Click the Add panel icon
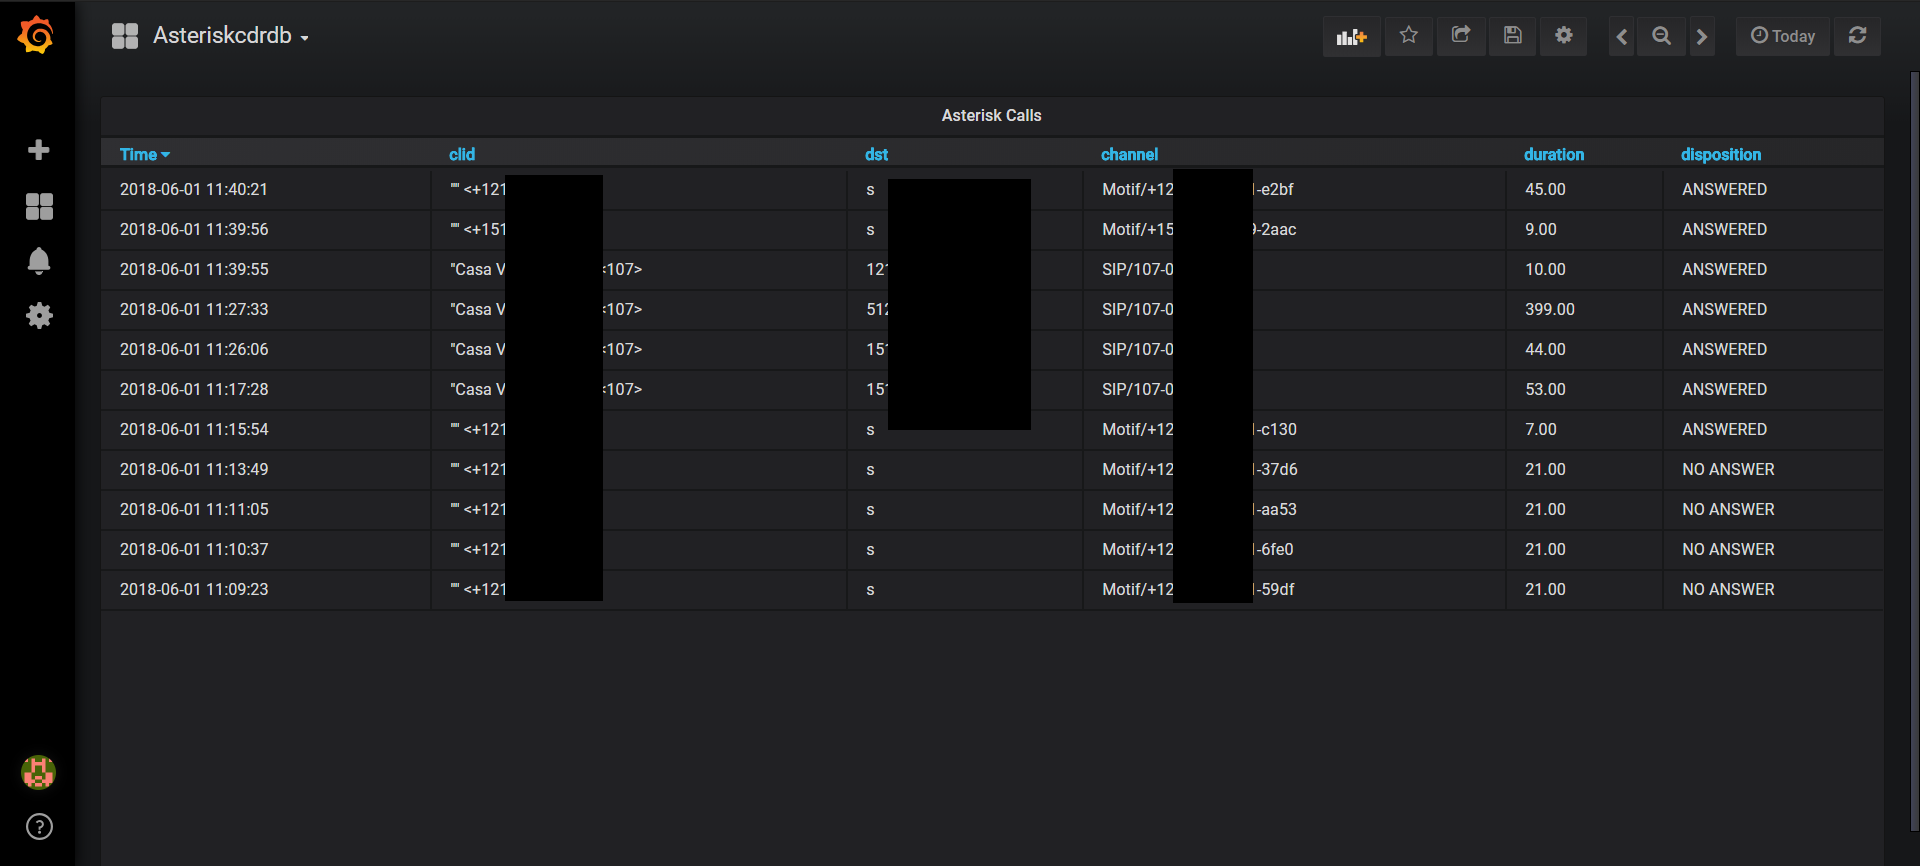 [x=1351, y=36]
